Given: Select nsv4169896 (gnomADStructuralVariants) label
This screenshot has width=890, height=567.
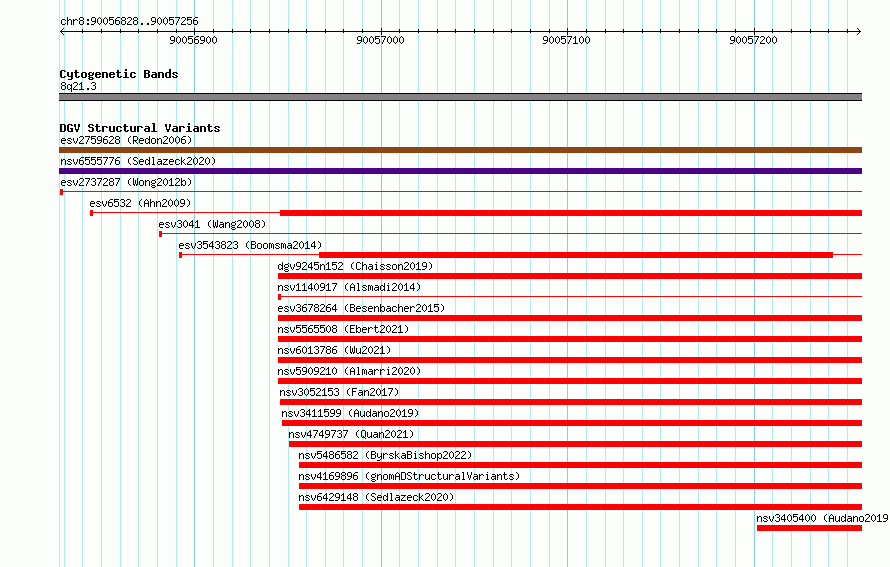Looking at the screenshot, I should [x=409, y=476].
